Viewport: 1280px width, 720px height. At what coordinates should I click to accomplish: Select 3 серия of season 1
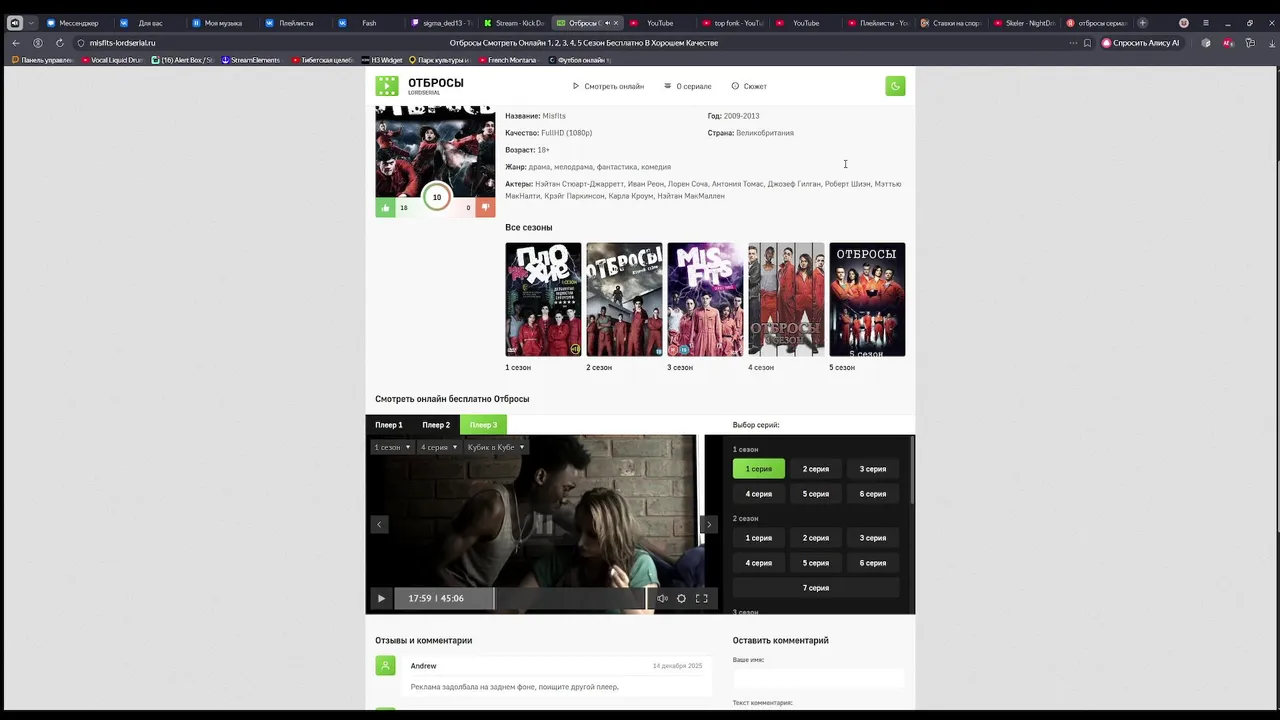coord(873,469)
